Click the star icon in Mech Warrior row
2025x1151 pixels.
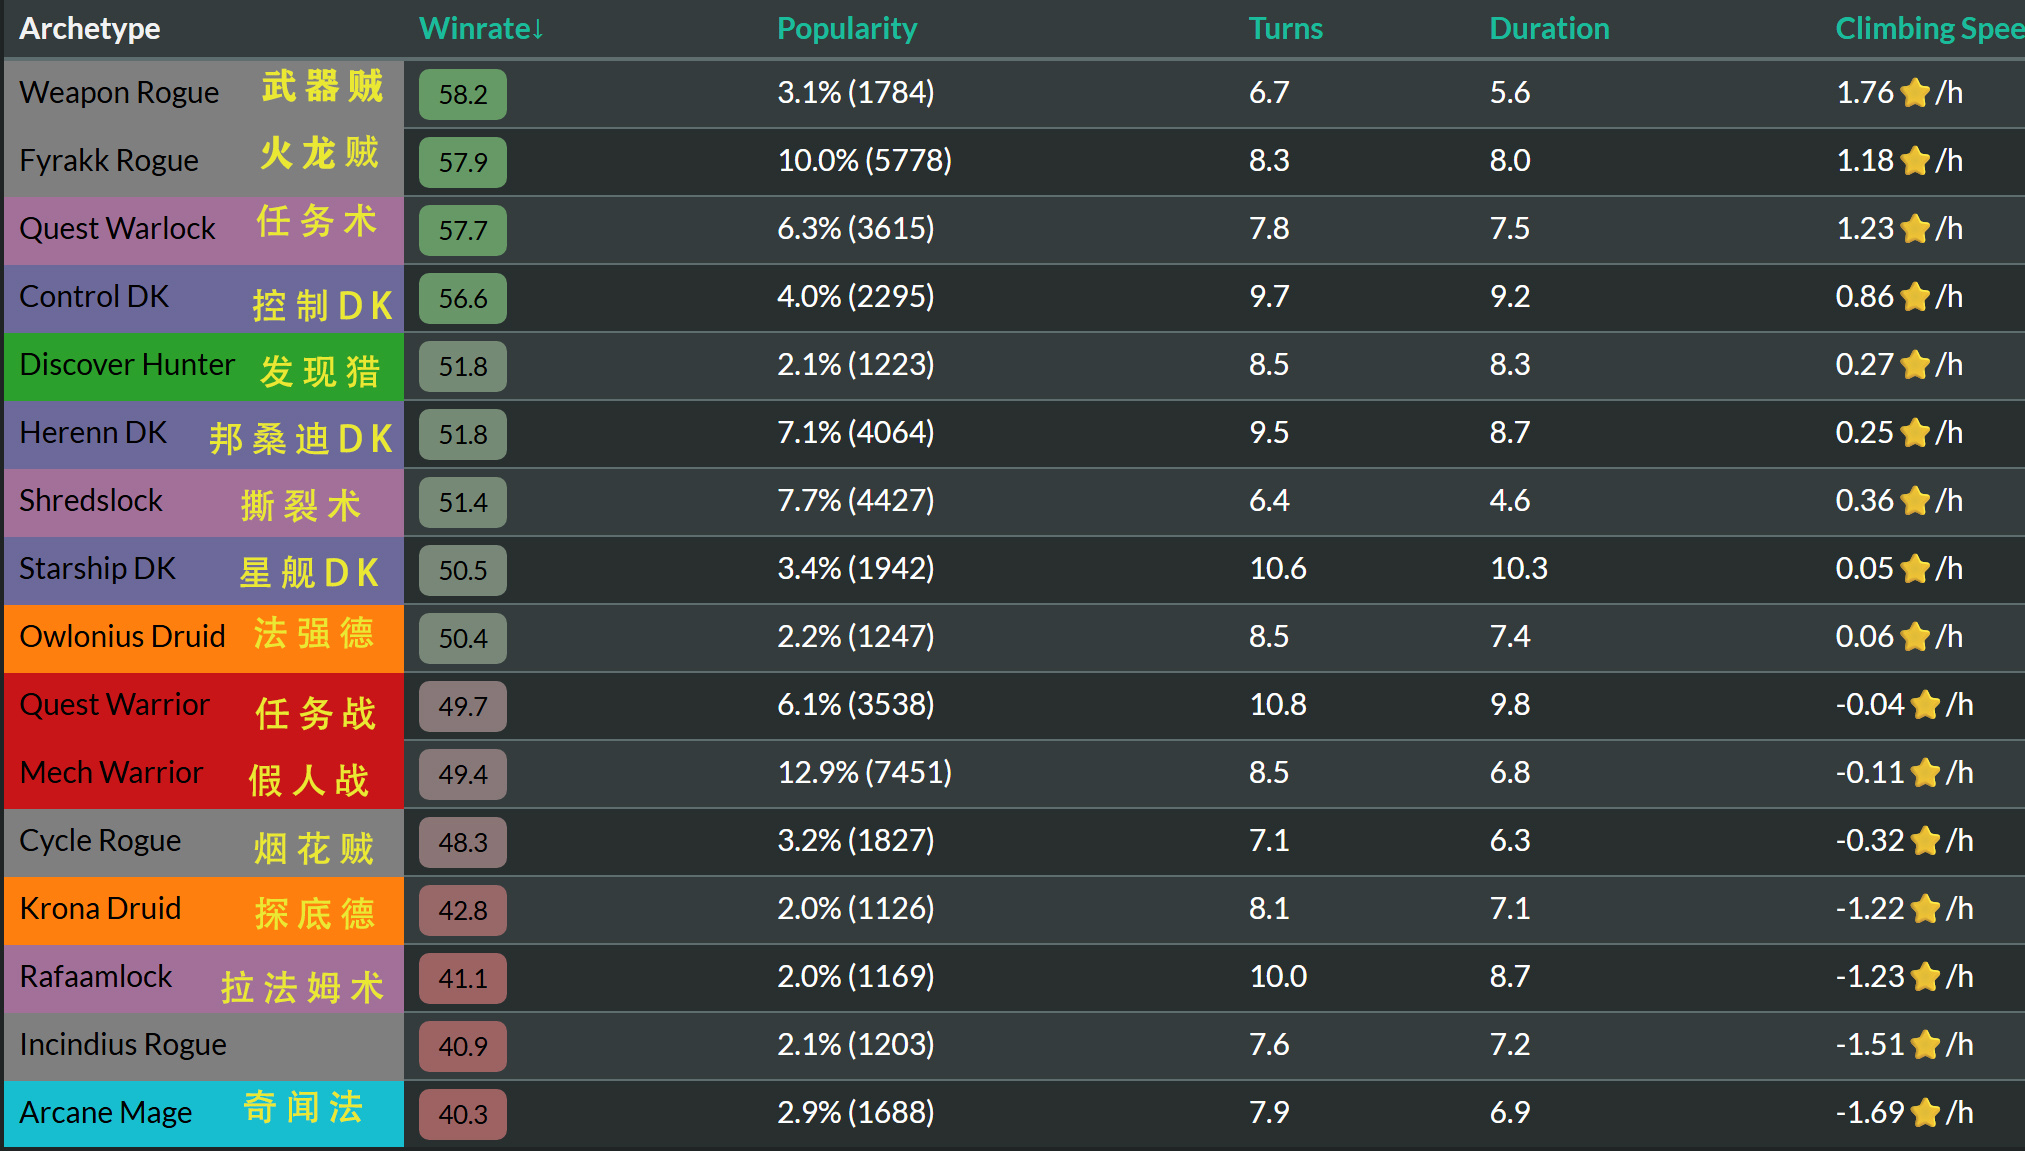(x=1925, y=773)
